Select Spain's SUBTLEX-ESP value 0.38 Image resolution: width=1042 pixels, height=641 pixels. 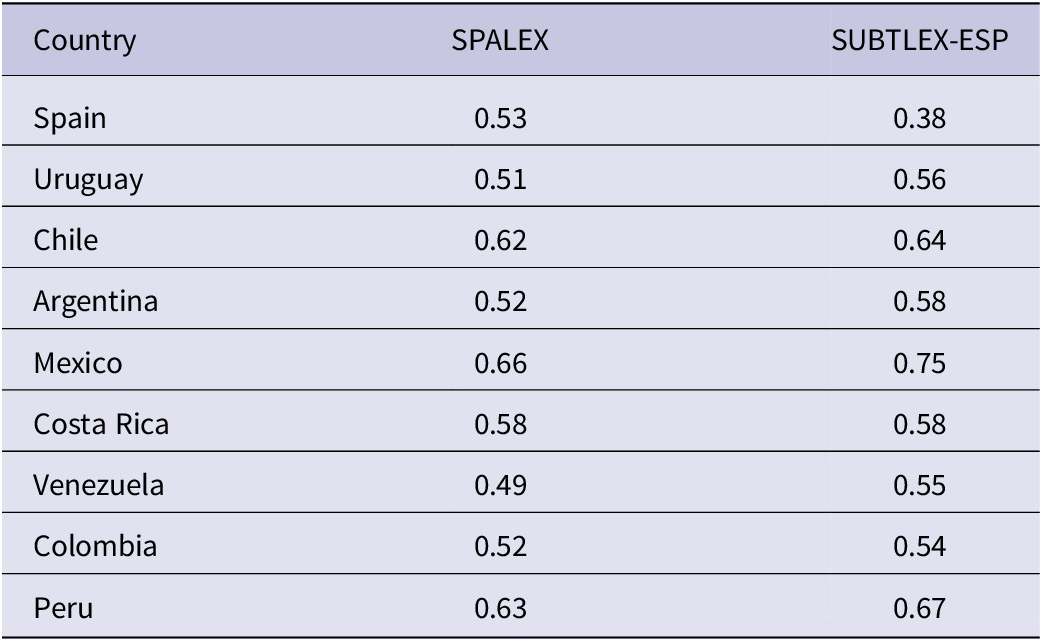tap(919, 119)
